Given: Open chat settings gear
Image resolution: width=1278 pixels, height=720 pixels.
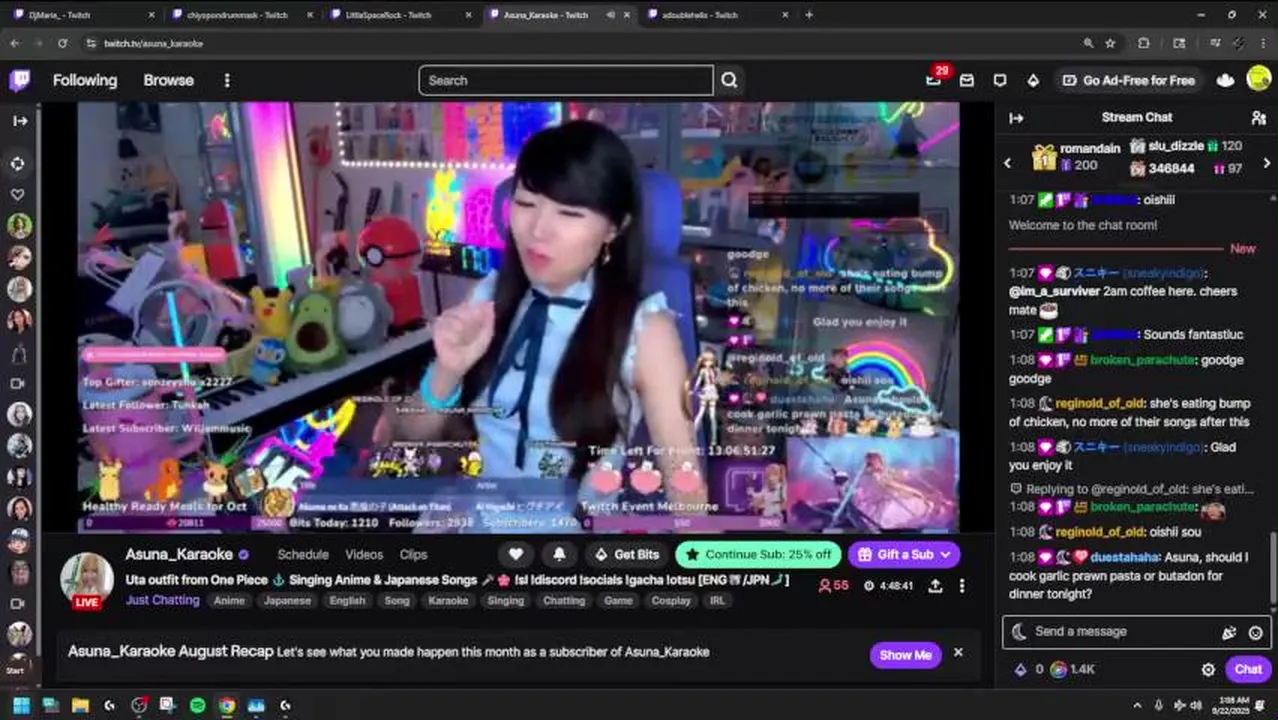Looking at the screenshot, I should pos(1208,670).
